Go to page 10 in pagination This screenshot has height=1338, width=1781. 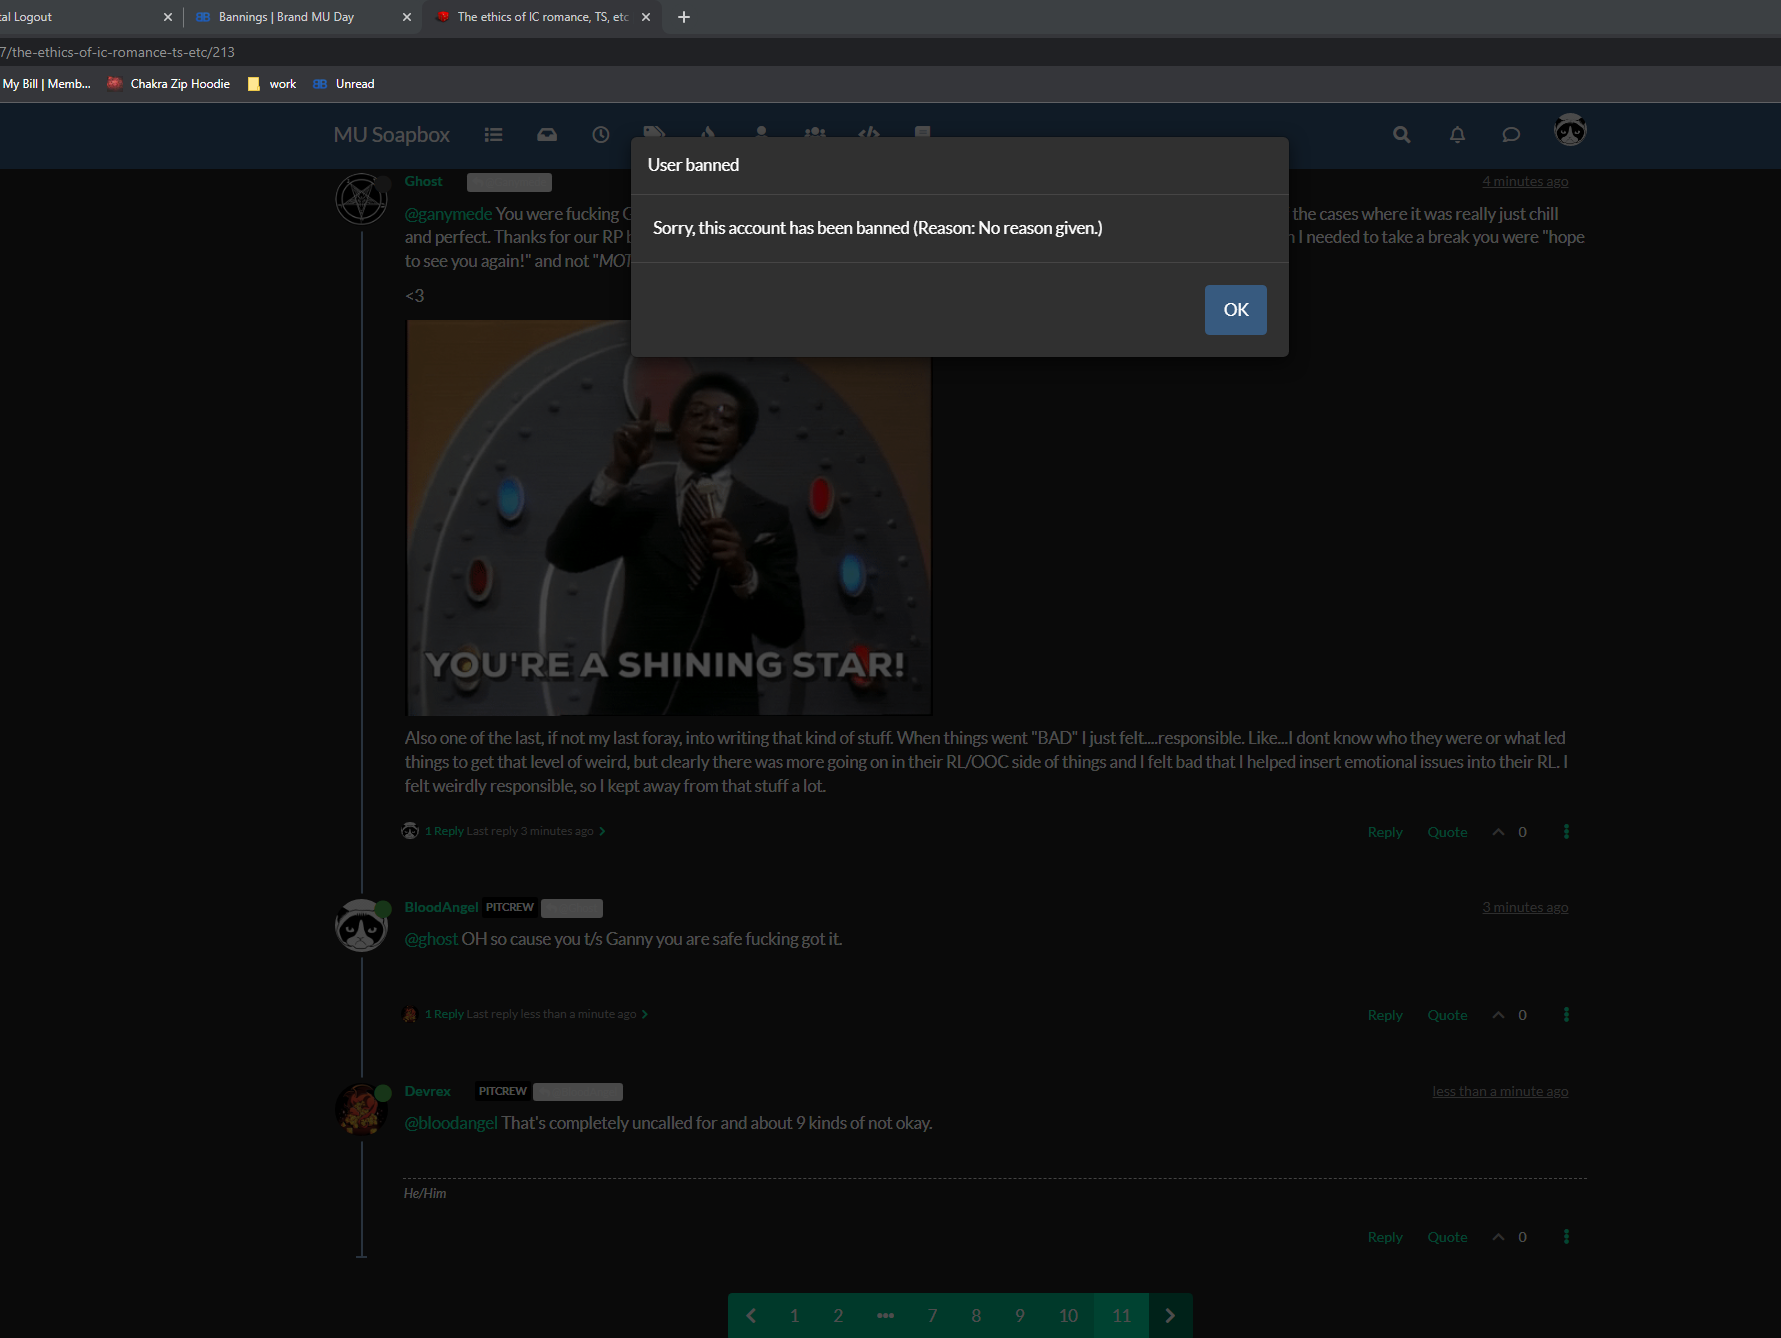[1068, 1316]
